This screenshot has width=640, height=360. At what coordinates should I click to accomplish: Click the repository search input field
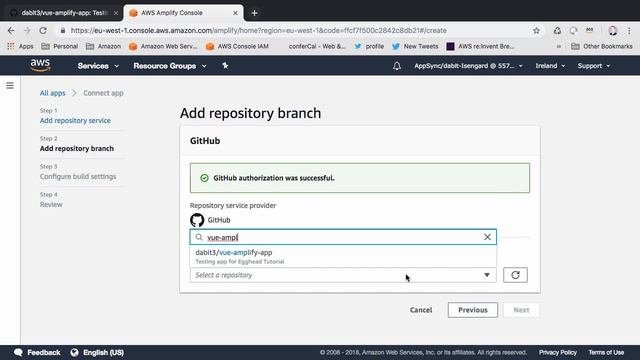(x=343, y=237)
